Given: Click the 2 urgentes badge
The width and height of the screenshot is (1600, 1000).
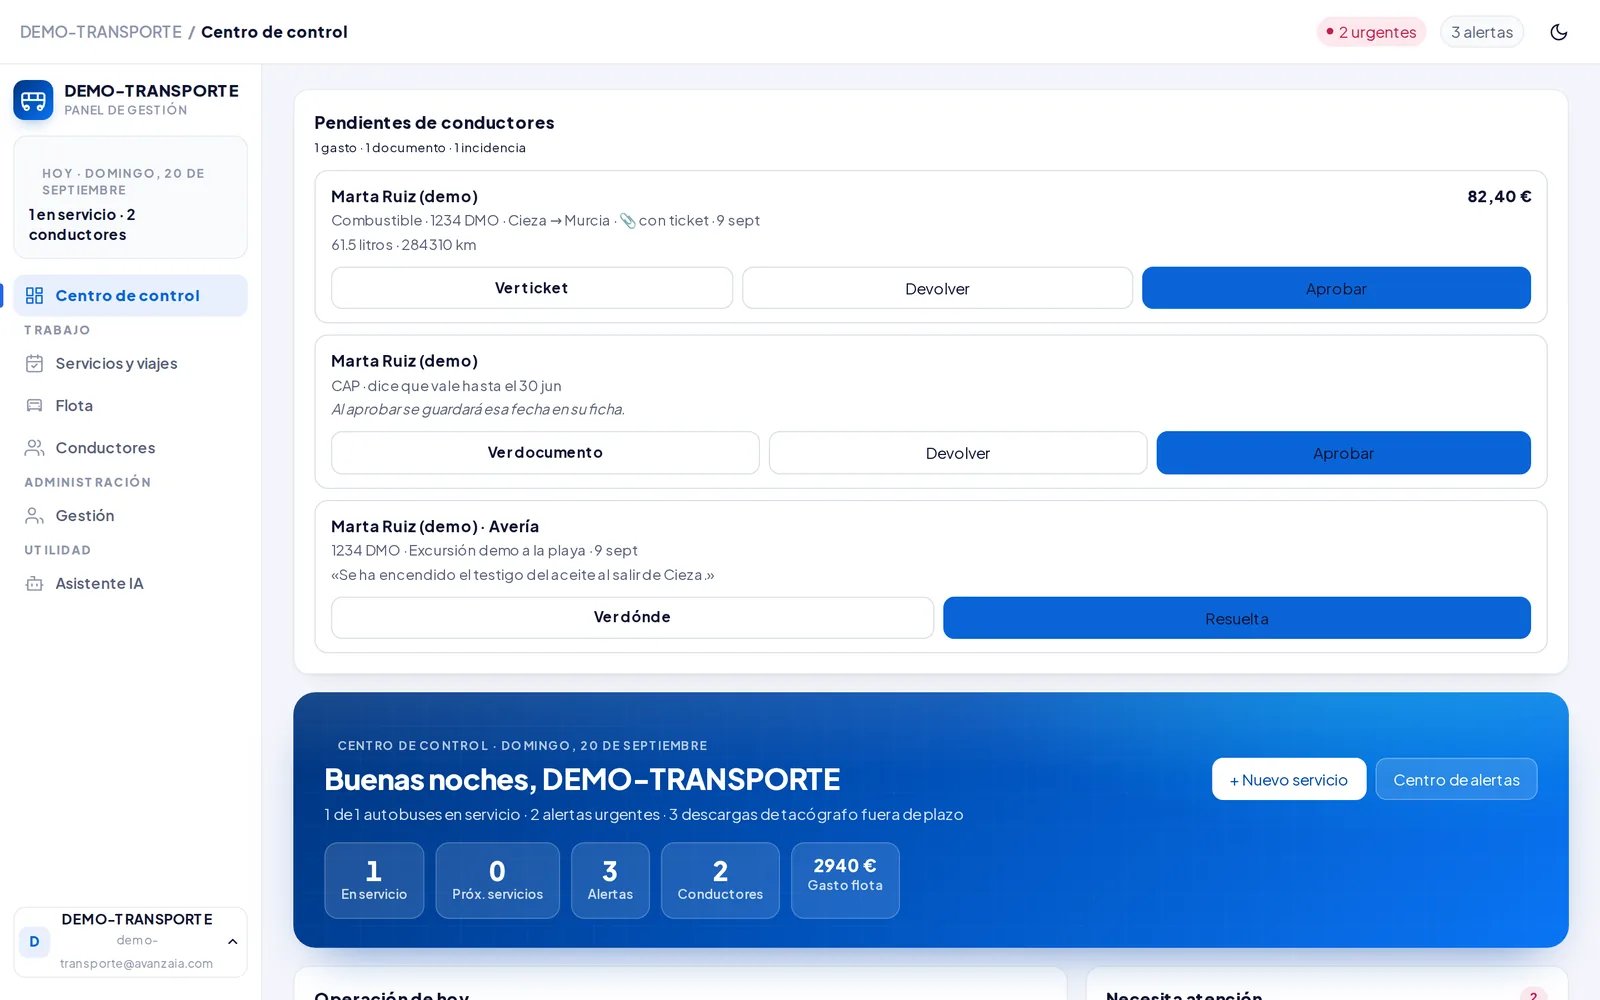Looking at the screenshot, I should [1371, 32].
